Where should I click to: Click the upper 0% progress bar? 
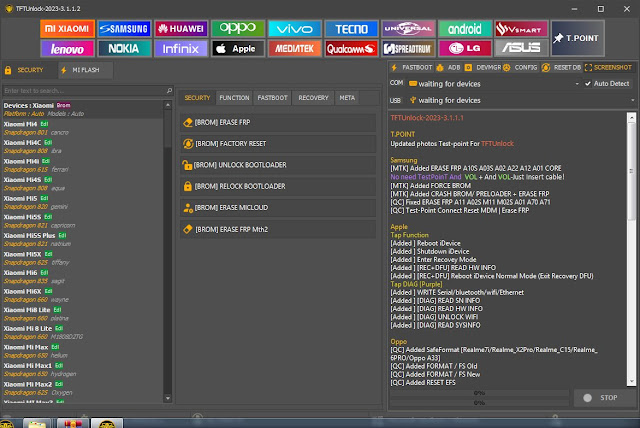(479, 393)
